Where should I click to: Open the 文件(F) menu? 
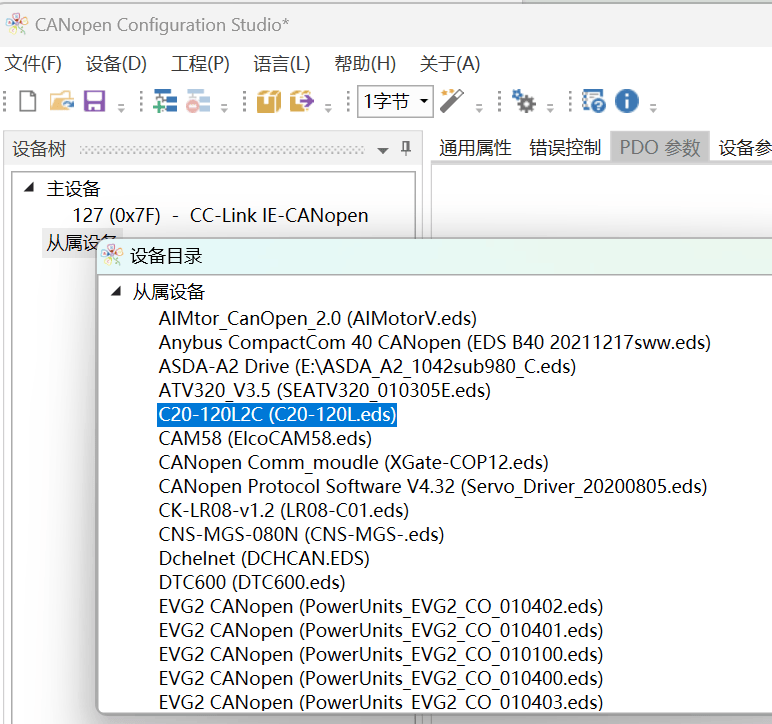coord(33,64)
